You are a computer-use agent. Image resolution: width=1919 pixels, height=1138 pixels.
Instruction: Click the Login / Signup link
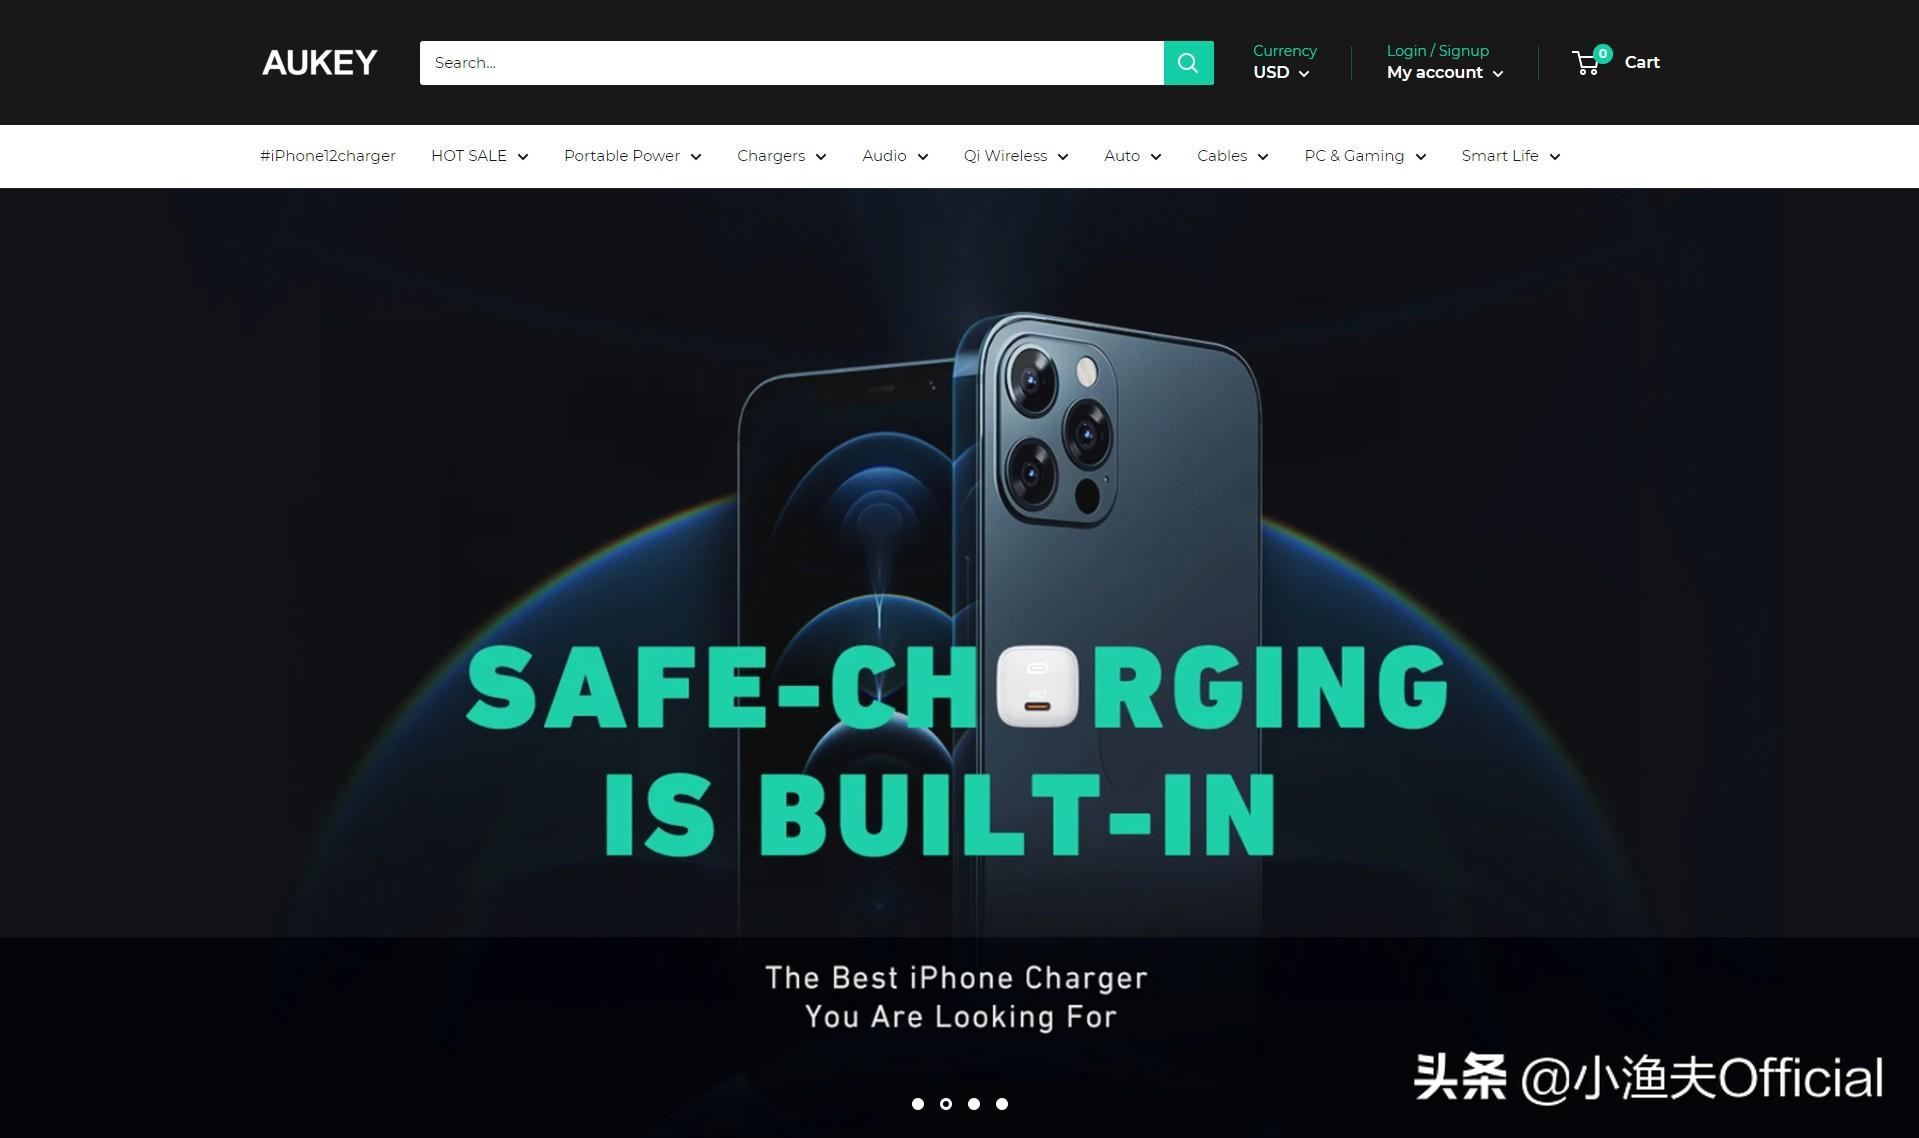pos(1437,51)
